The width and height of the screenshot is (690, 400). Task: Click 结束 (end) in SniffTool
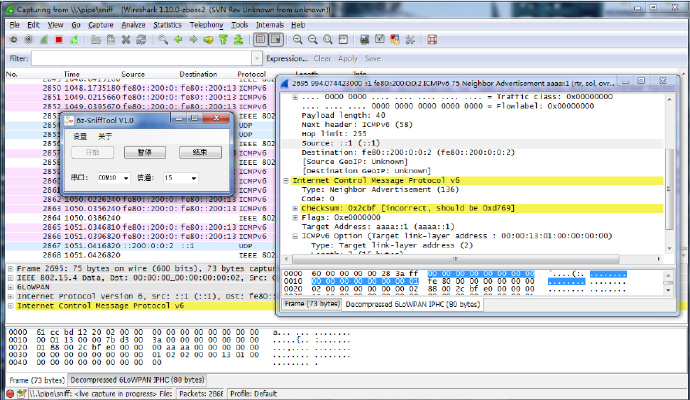[x=200, y=152]
